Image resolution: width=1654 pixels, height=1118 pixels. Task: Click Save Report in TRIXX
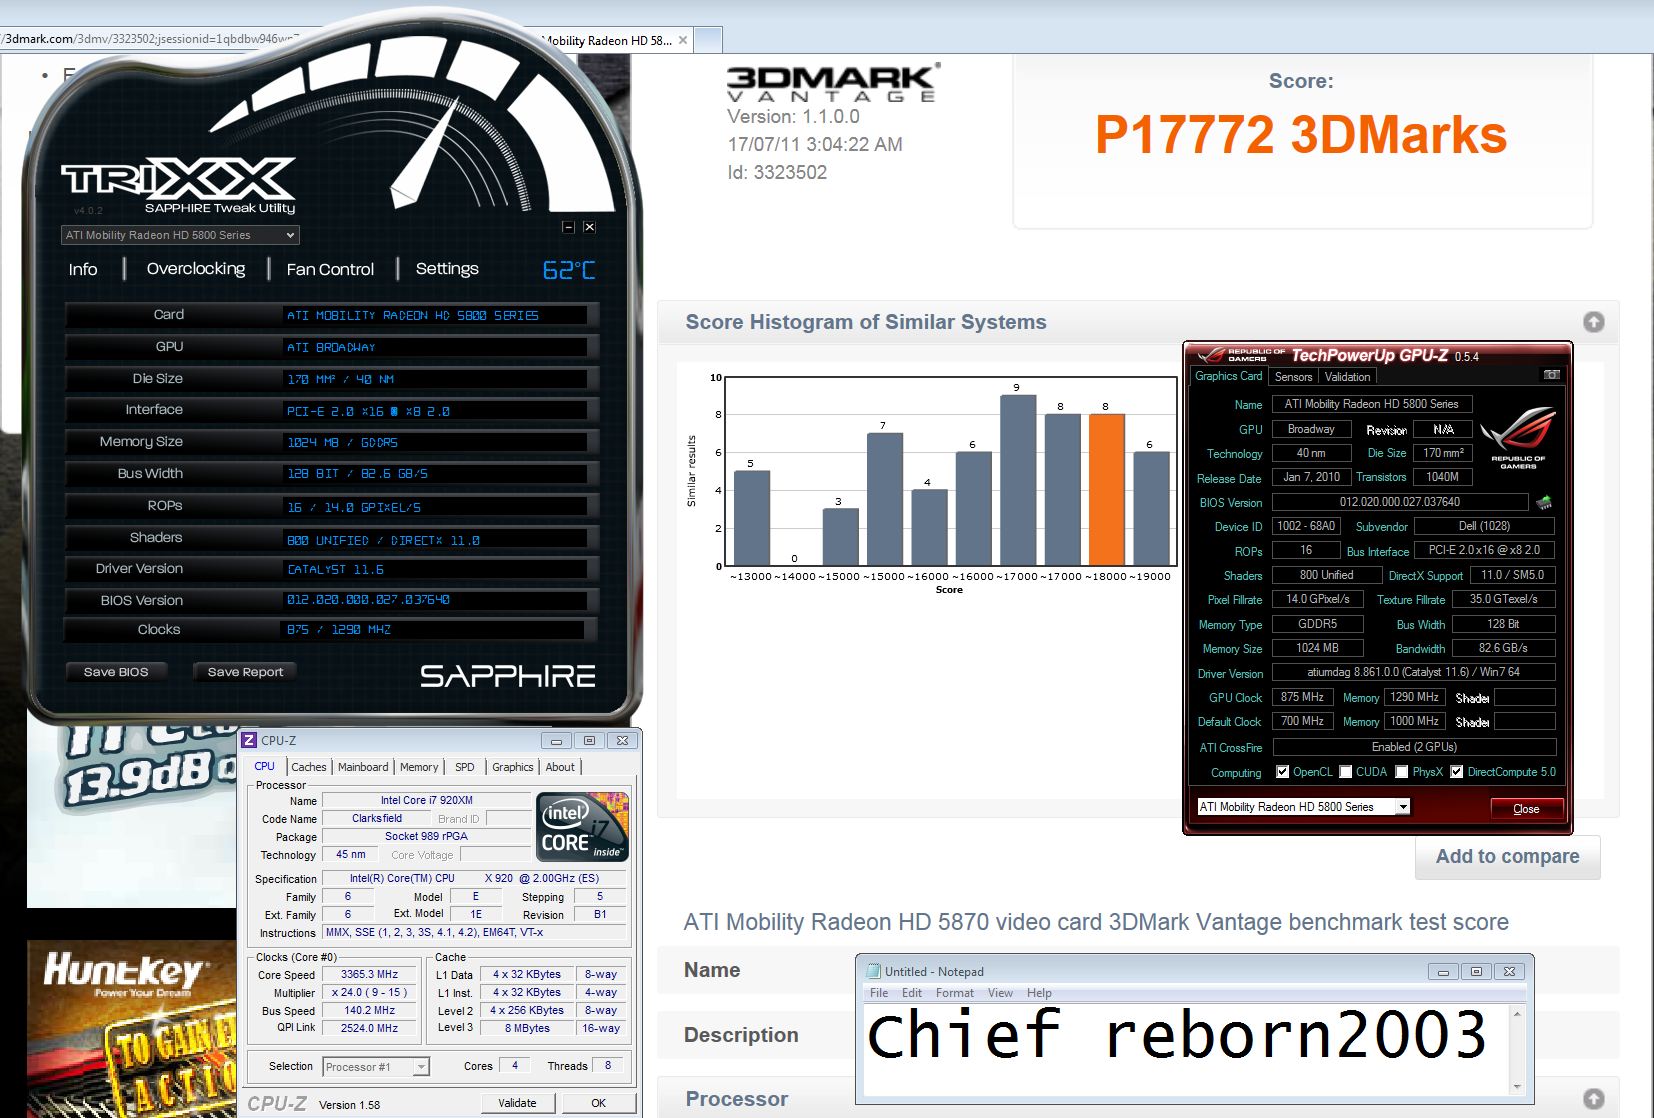click(x=245, y=672)
